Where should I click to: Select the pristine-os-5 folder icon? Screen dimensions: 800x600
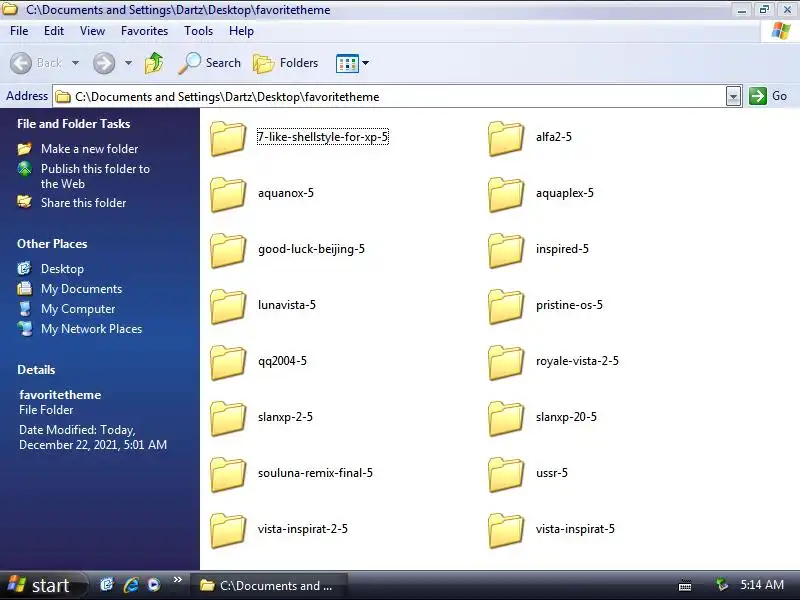point(506,306)
